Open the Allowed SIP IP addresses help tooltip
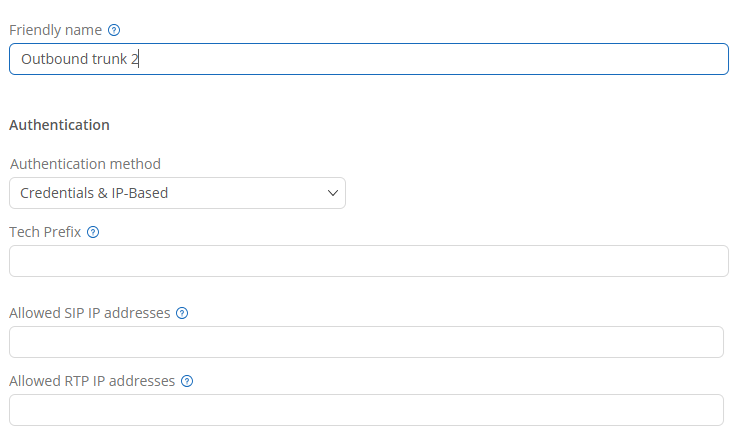Screen dimensions: 752x433 (x=182, y=313)
